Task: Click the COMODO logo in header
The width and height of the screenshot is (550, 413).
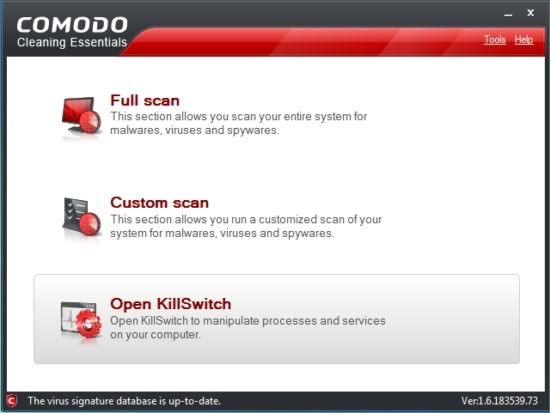Action: (72, 25)
